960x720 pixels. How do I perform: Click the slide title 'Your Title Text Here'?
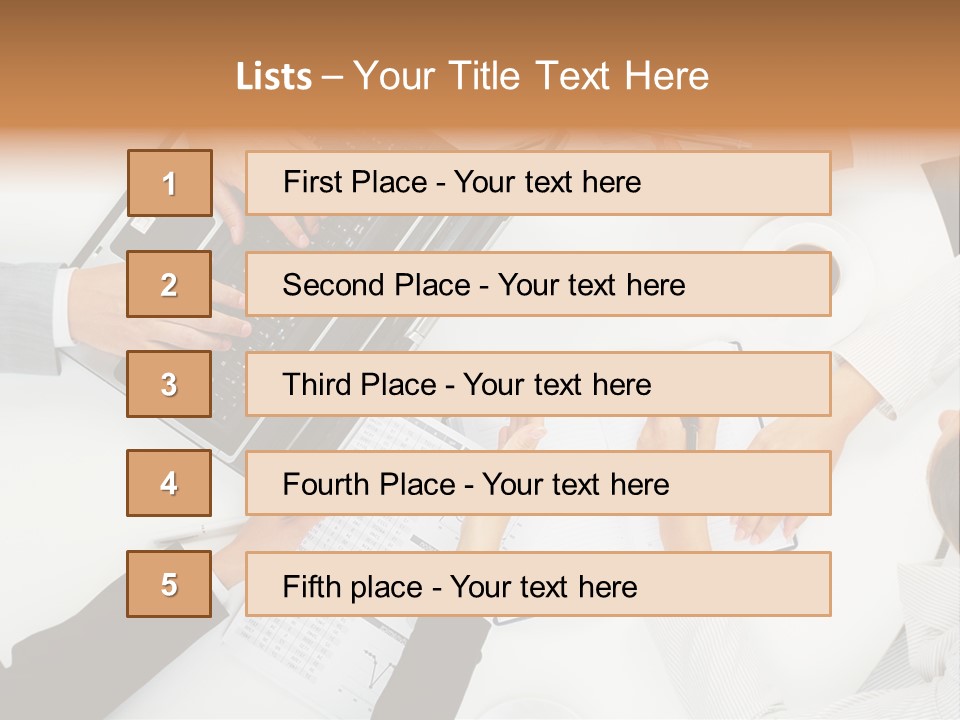[531, 76]
